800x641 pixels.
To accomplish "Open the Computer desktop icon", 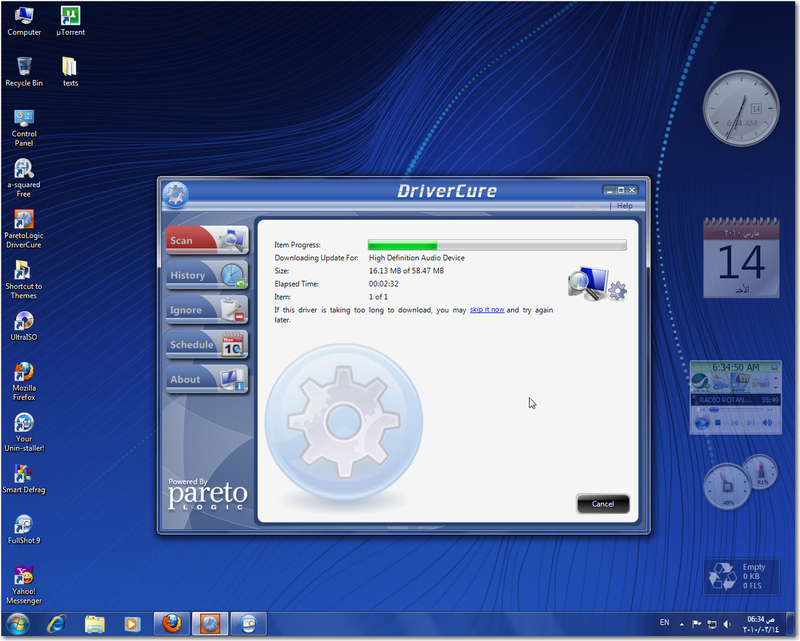I will coord(24,21).
